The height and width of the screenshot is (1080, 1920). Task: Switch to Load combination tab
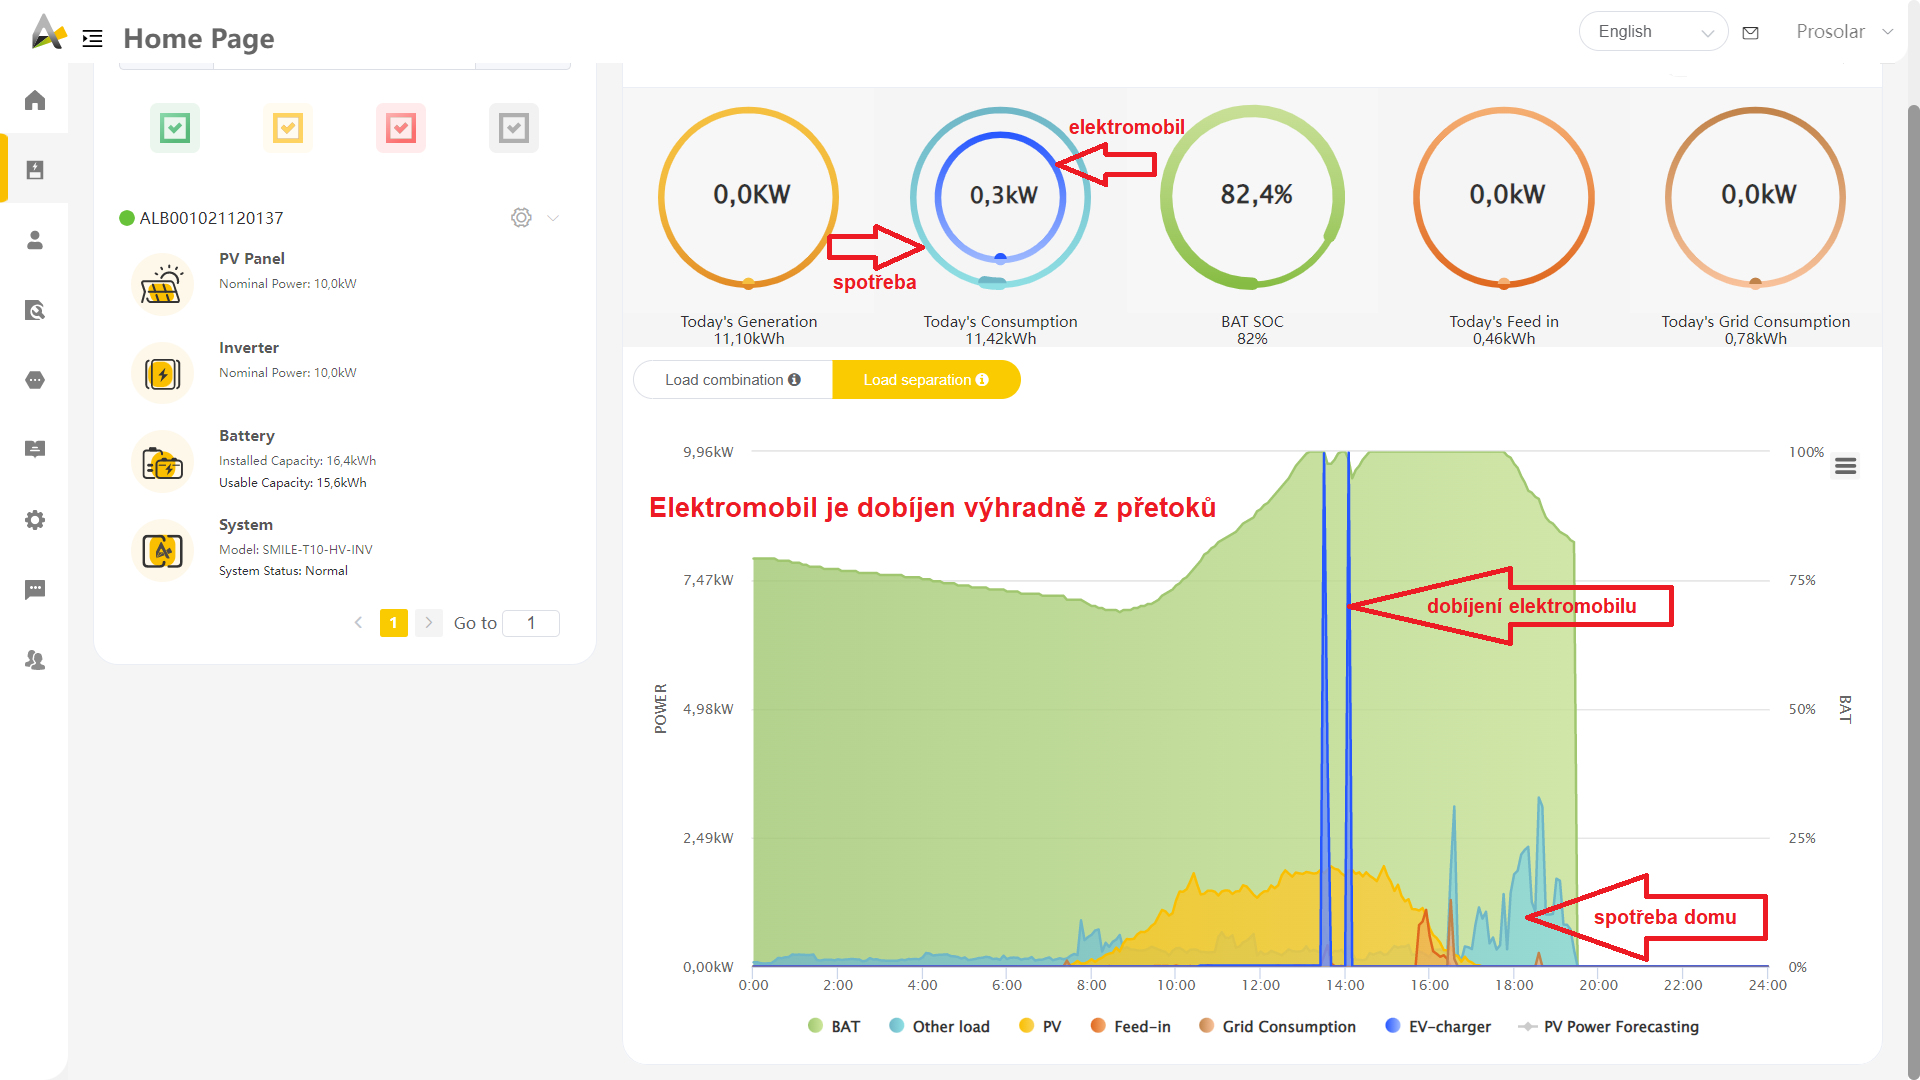733,380
